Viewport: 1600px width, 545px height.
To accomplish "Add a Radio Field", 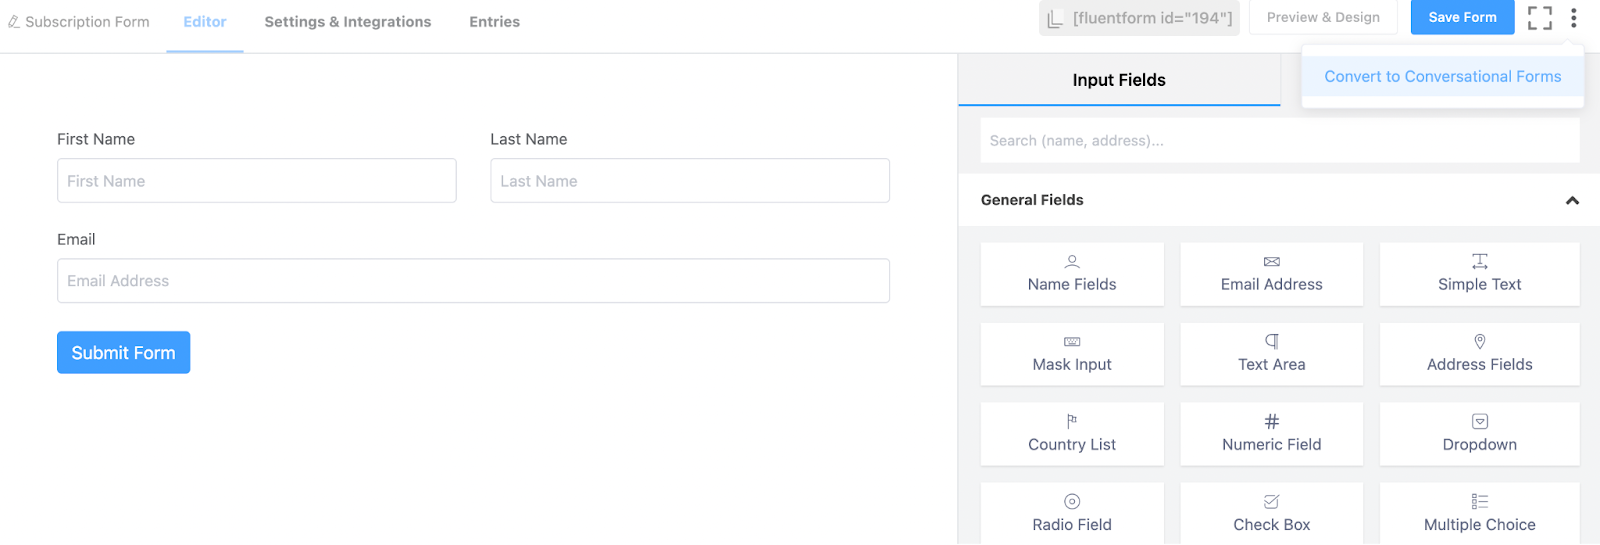I will click(1072, 513).
